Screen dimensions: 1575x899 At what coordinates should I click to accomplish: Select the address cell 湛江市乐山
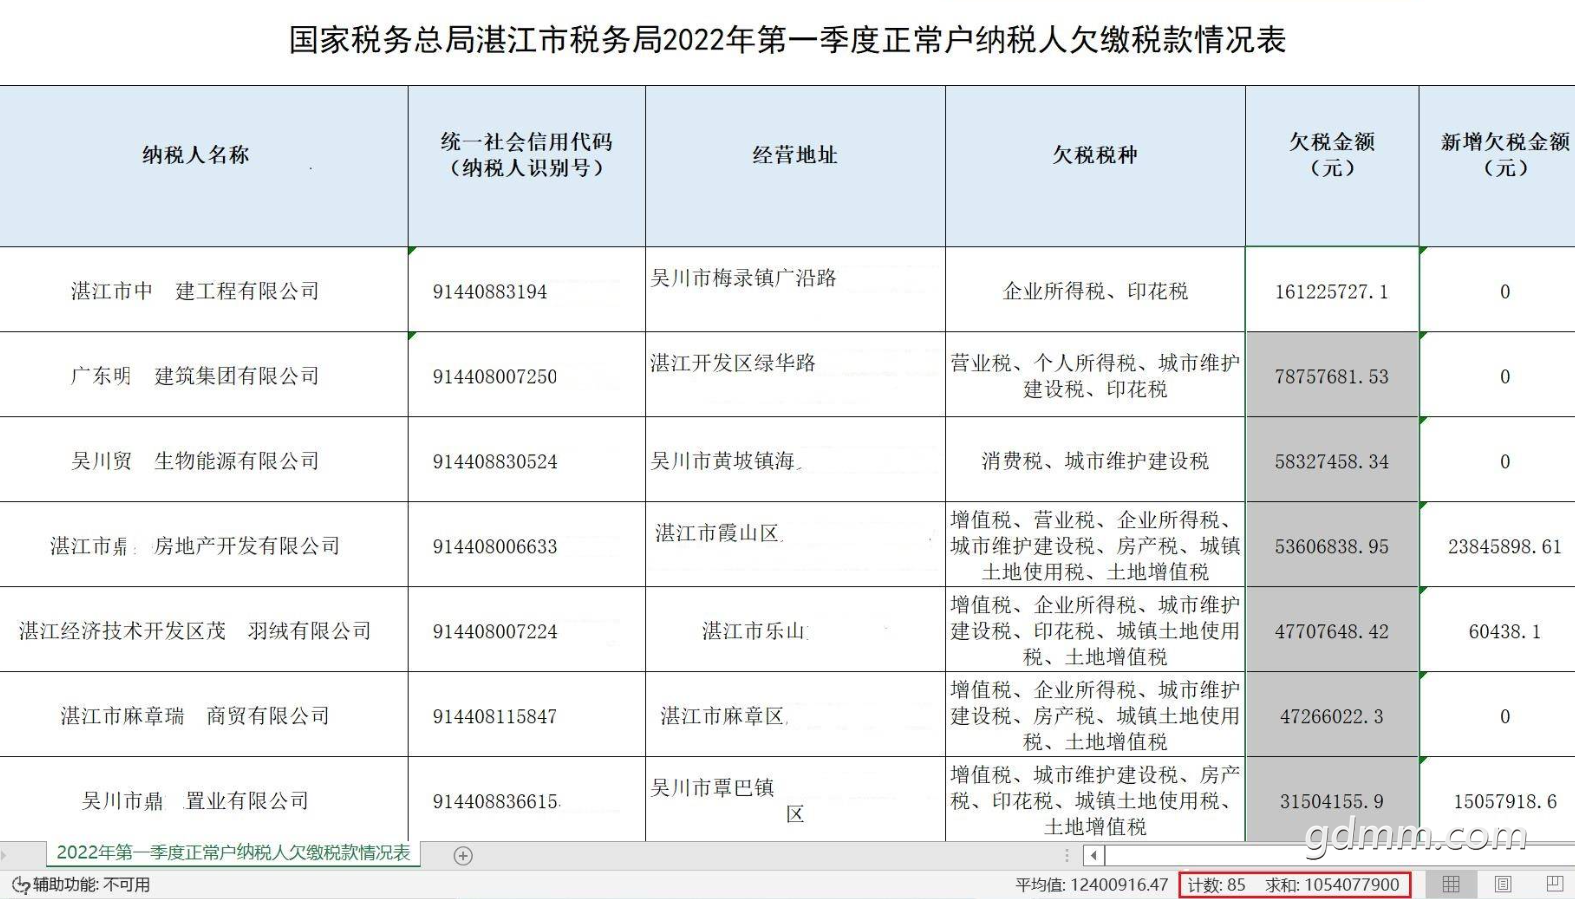[795, 630]
